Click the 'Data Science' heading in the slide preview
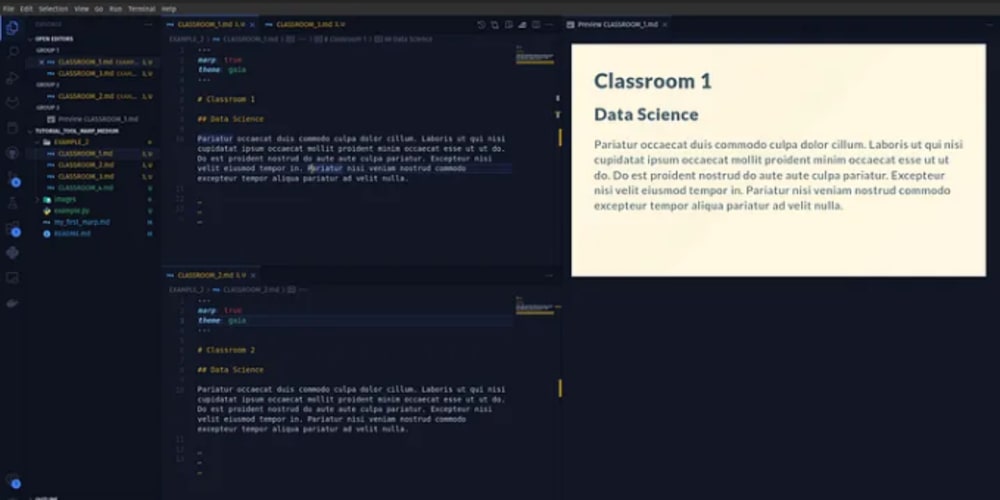Image resolution: width=1000 pixels, height=500 pixels. 646,115
